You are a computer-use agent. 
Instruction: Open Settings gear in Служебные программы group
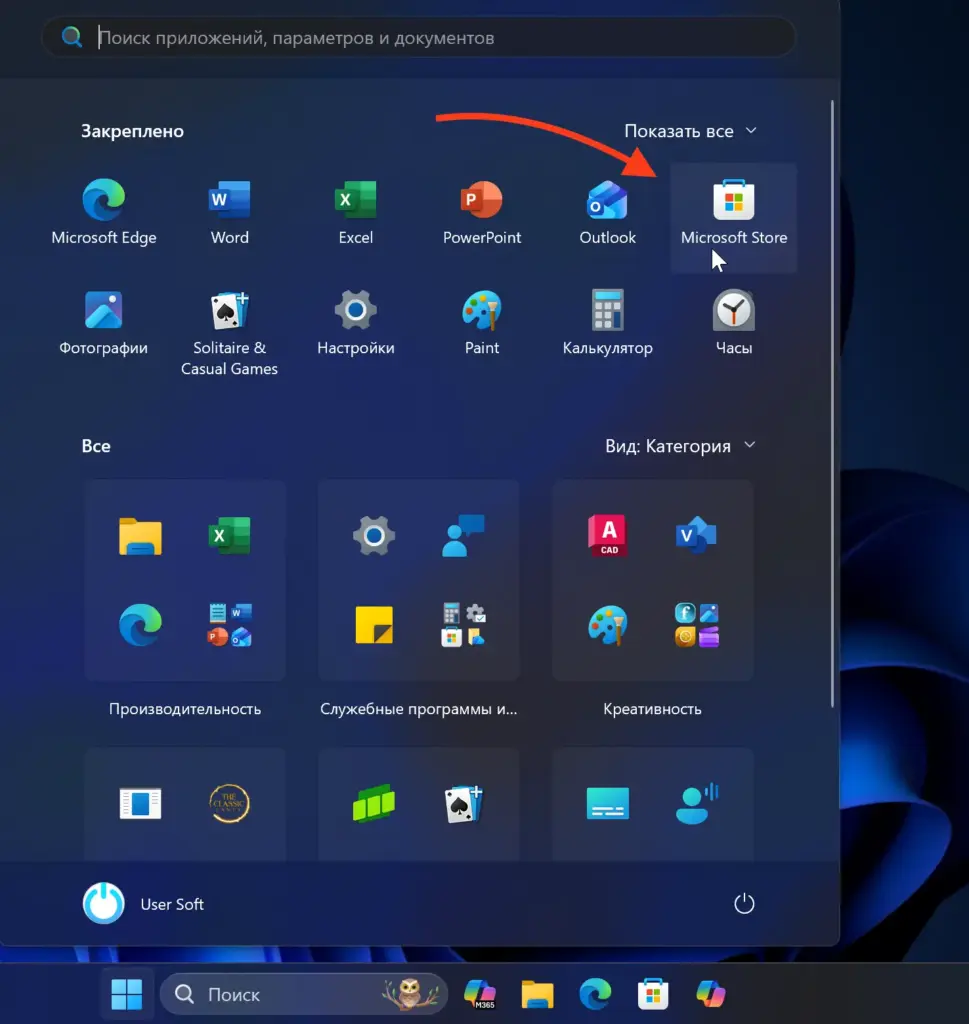click(x=373, y=536)
